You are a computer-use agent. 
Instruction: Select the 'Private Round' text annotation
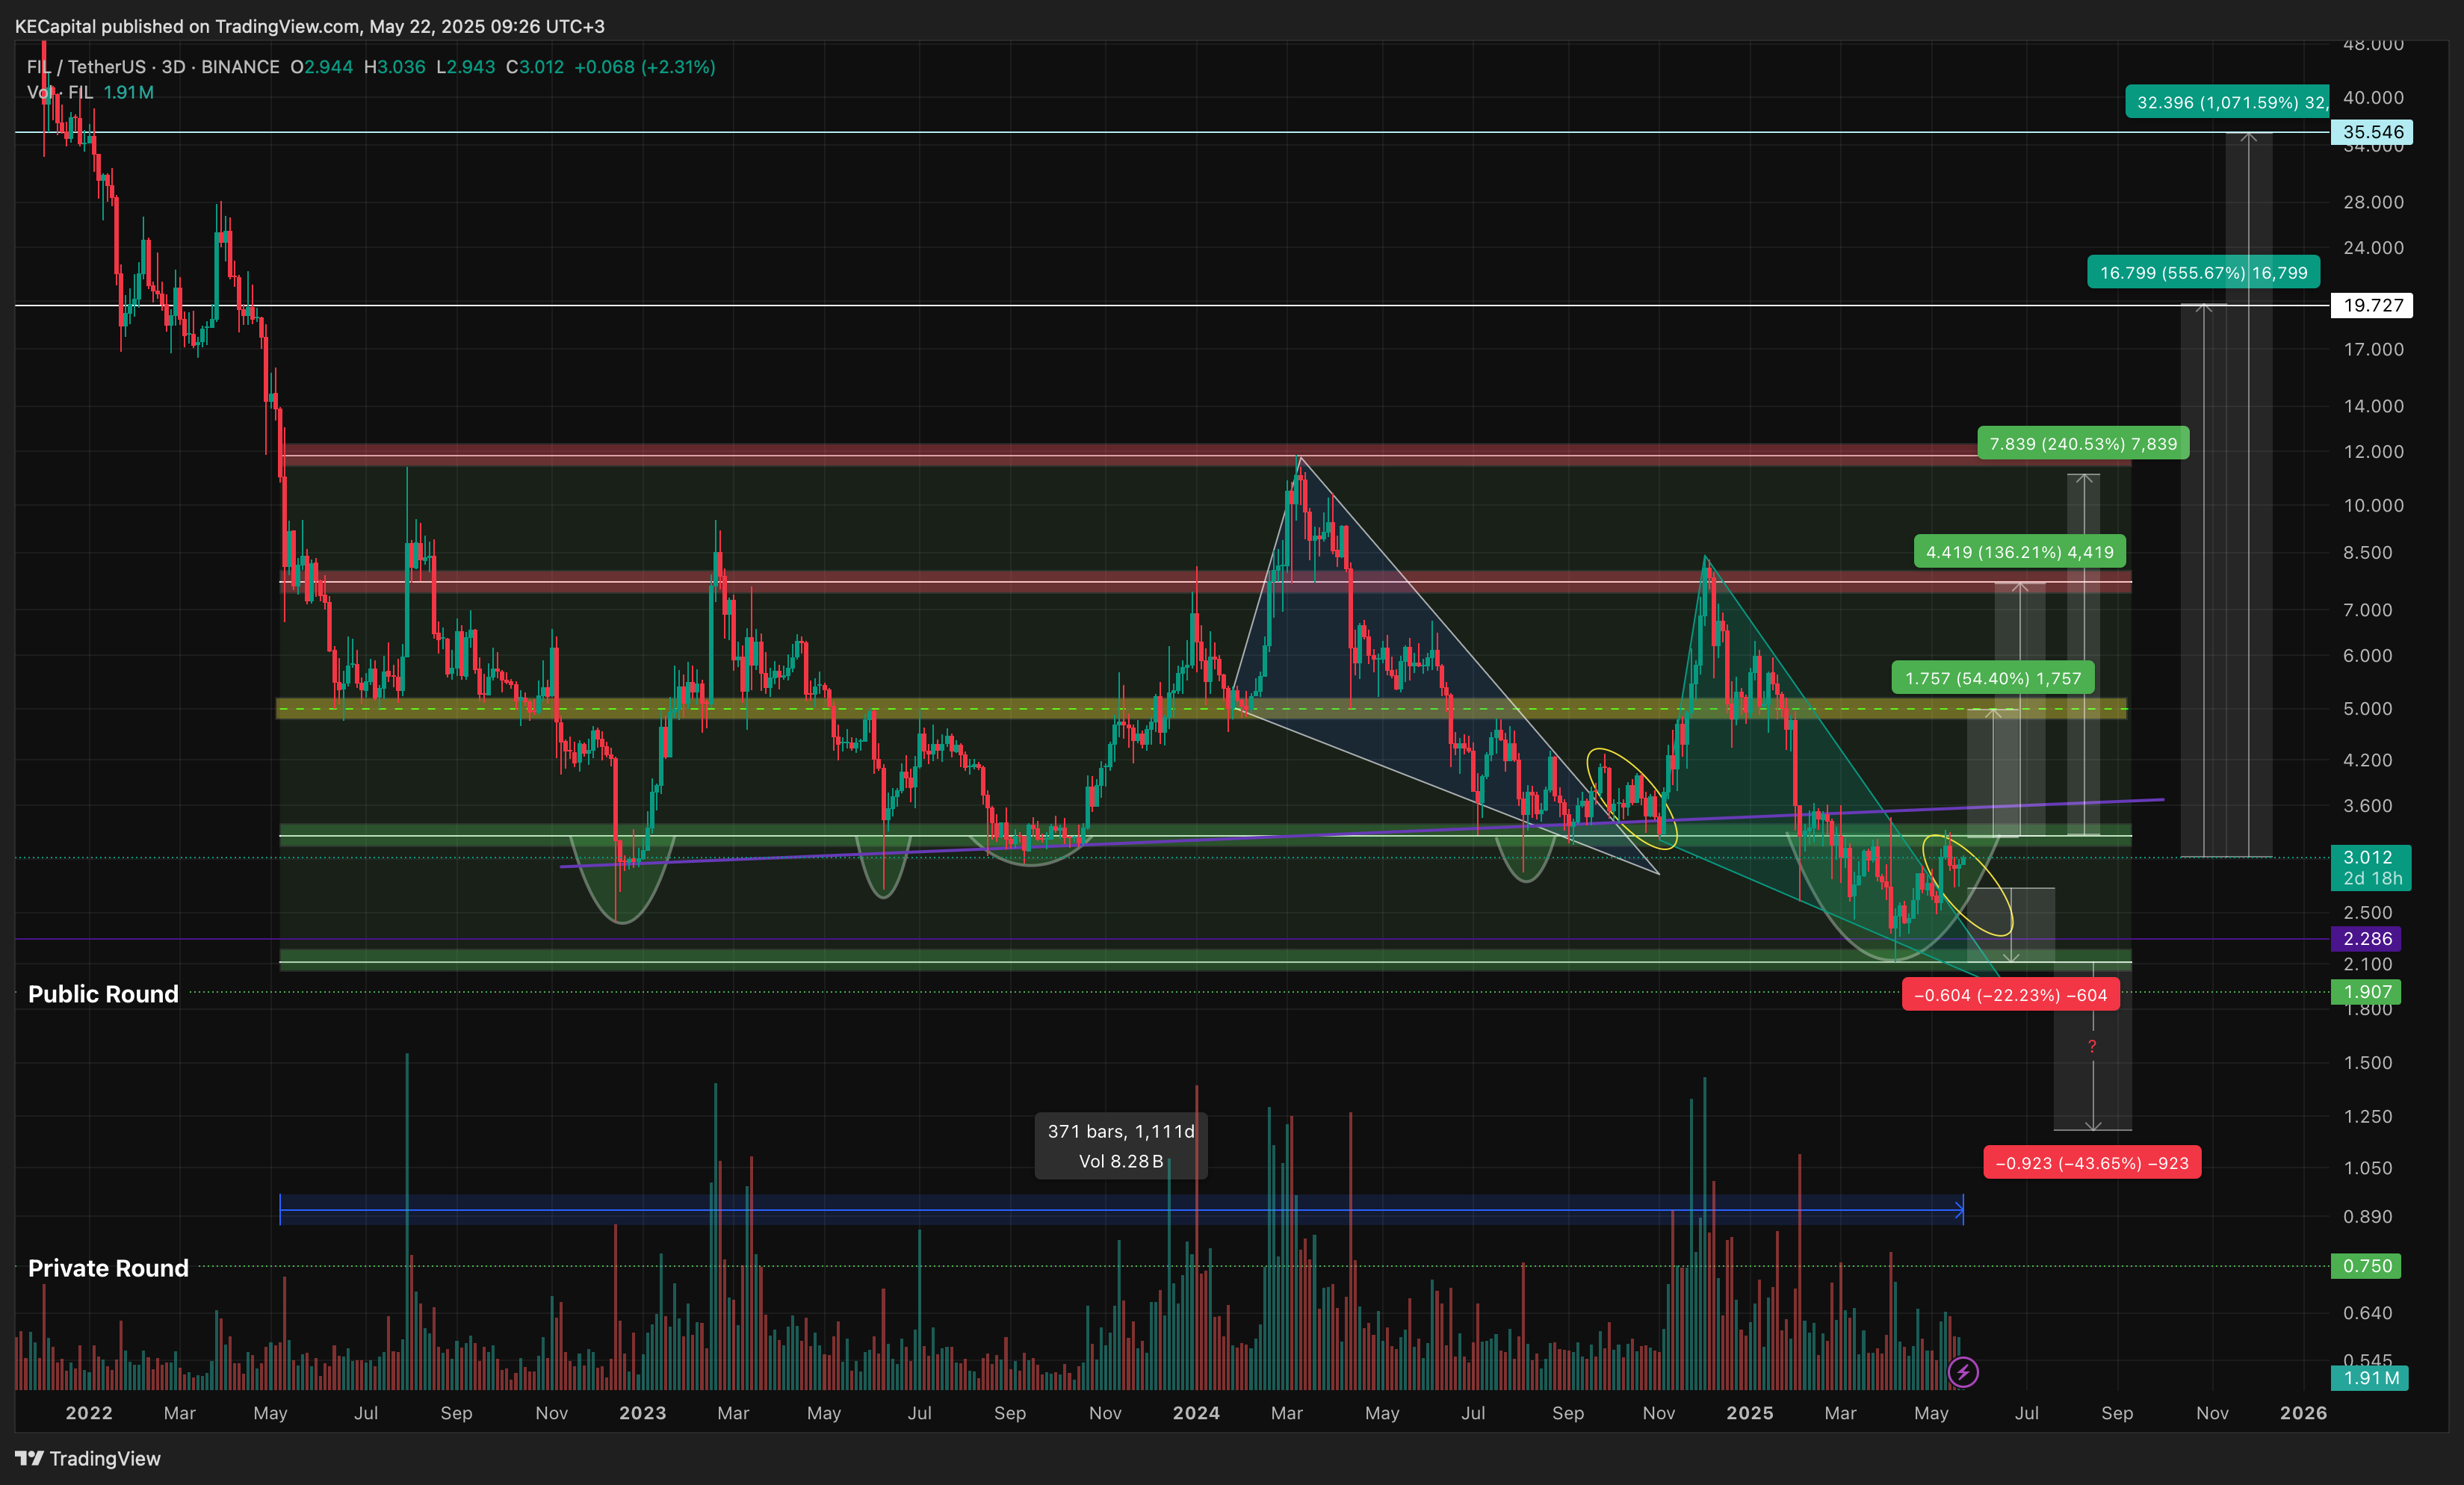(x=108, y=1268)
